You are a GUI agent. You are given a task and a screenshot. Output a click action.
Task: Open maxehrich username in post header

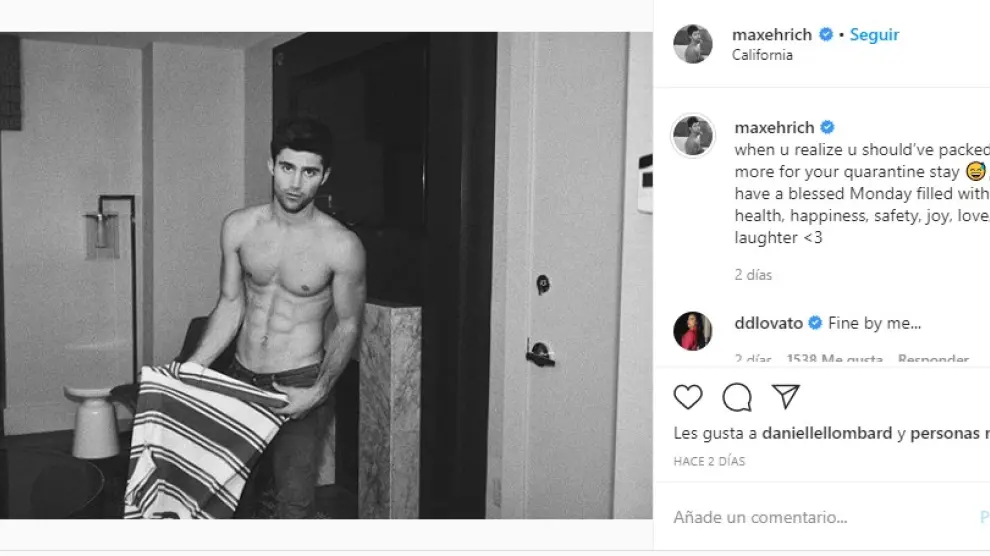point(772,35)
